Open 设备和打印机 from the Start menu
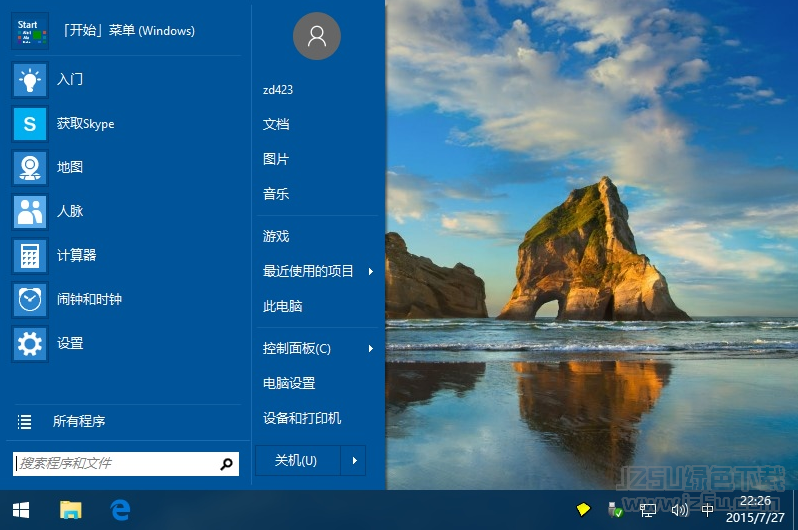 pos(302,419)
